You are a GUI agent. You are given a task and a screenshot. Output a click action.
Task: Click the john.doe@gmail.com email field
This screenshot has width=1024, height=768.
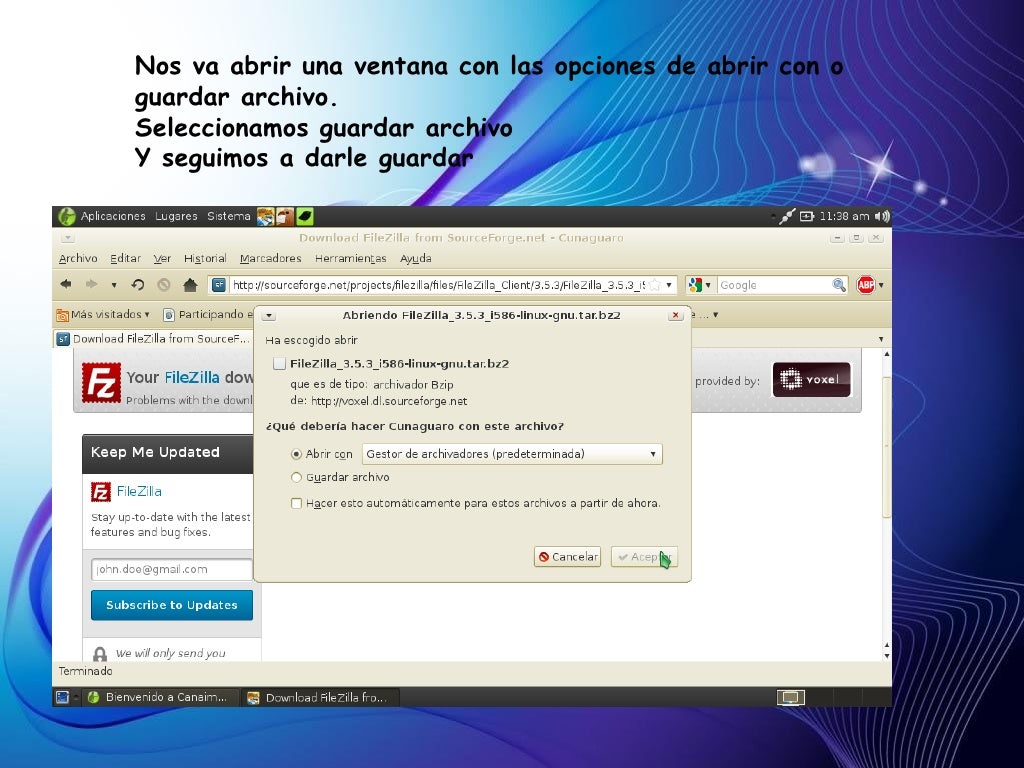(172, 569)
